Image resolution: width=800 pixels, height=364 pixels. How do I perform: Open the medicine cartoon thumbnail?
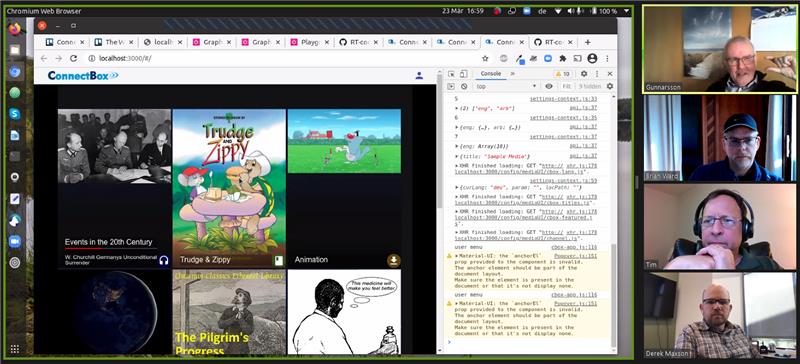click(344, 312)
